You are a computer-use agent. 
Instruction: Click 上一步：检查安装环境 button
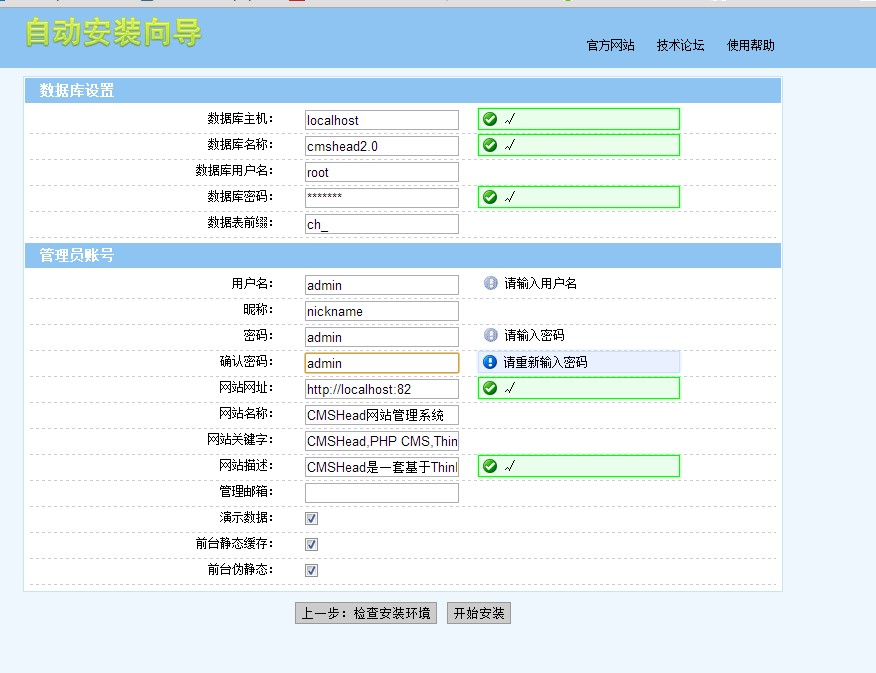coord(365,613)
